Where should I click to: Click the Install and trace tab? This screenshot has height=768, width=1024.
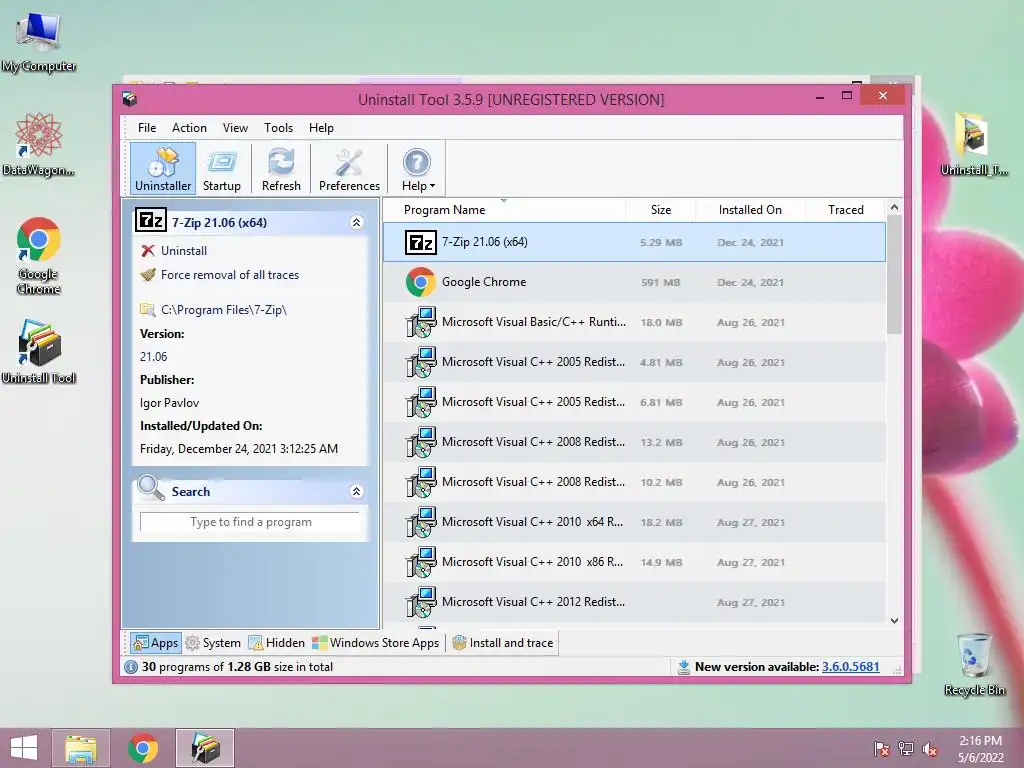tap(503, 643)
